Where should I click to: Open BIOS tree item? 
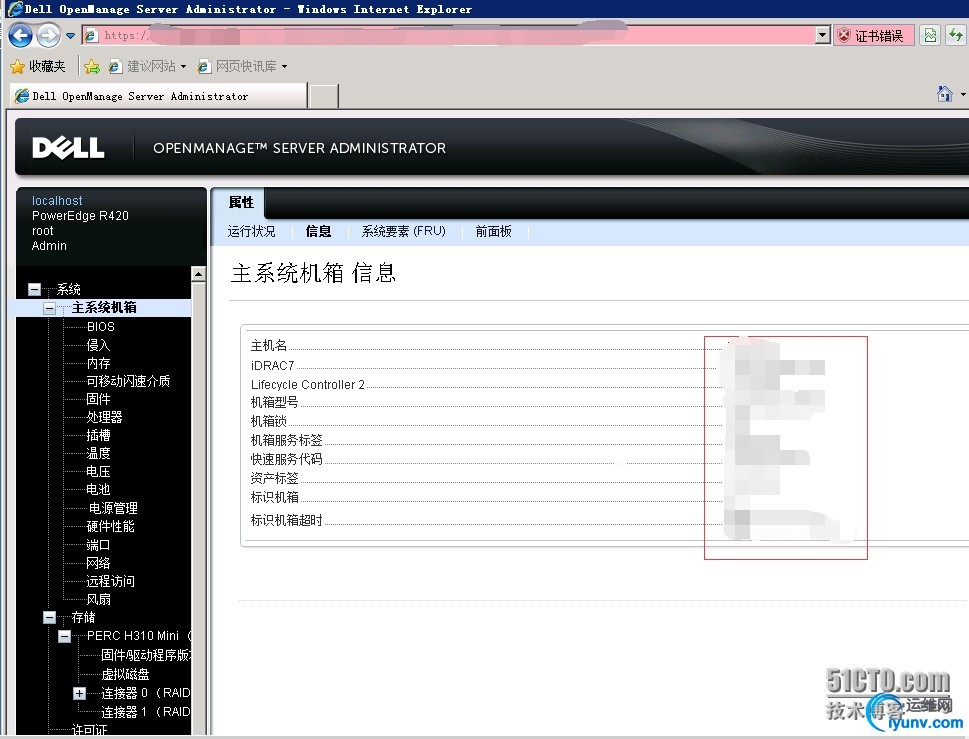(x=101, y=326)
